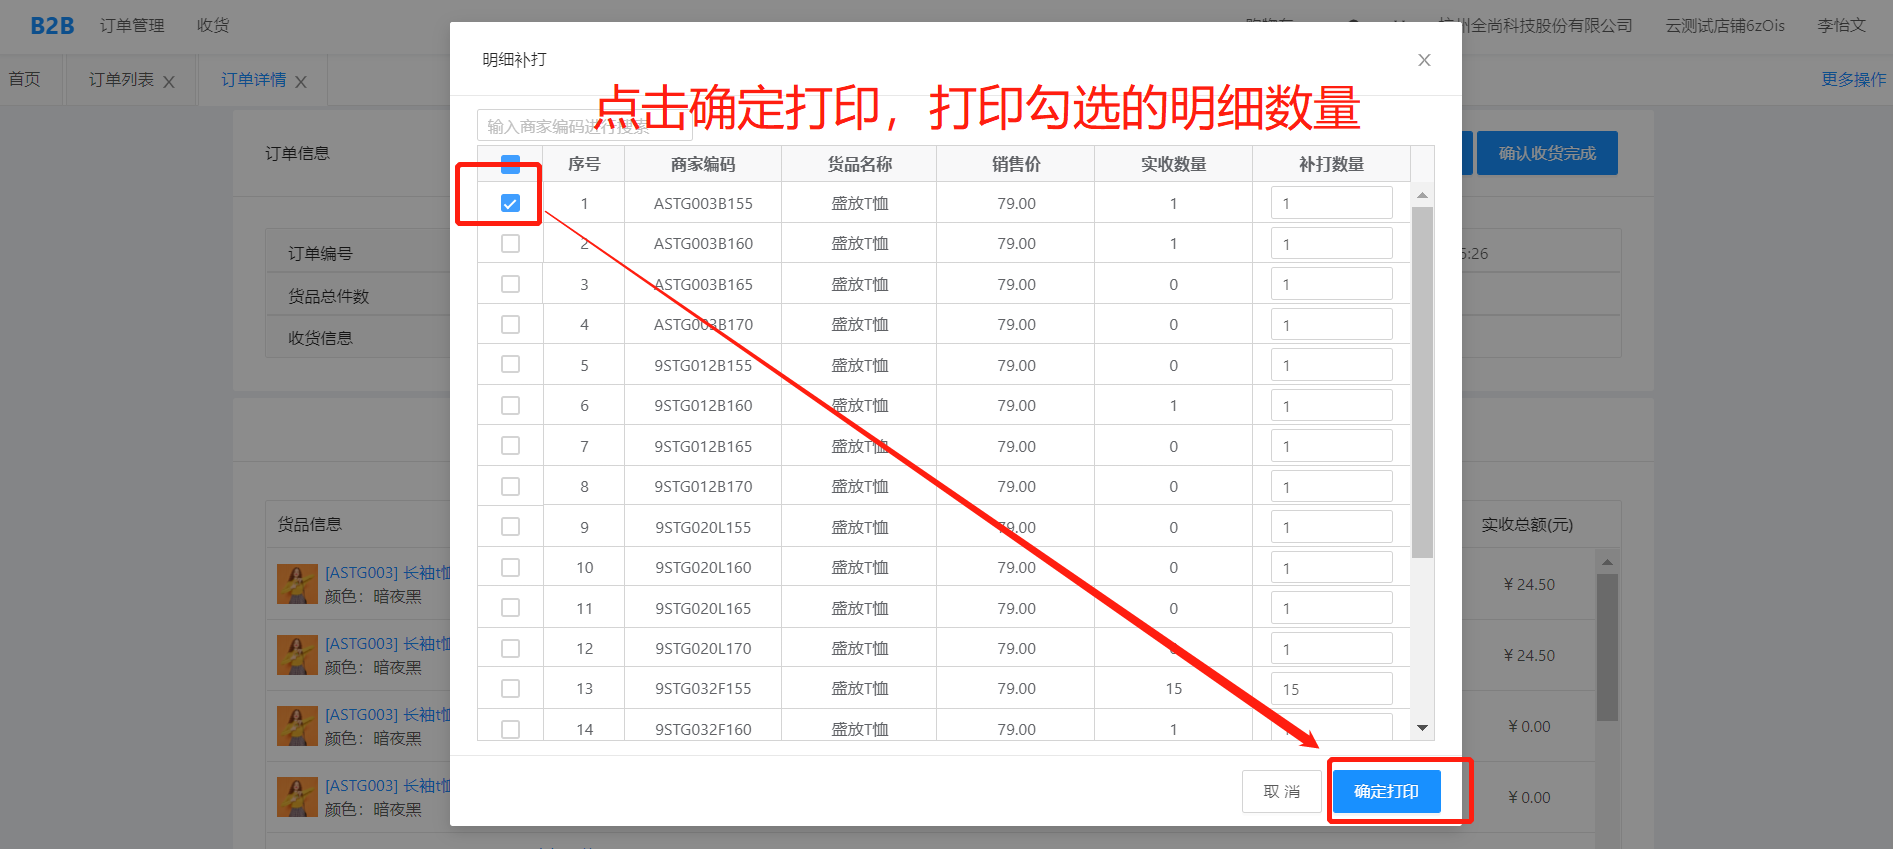
Task: Click the 补打数量 input for row 13
Action: coord(1331,688)
